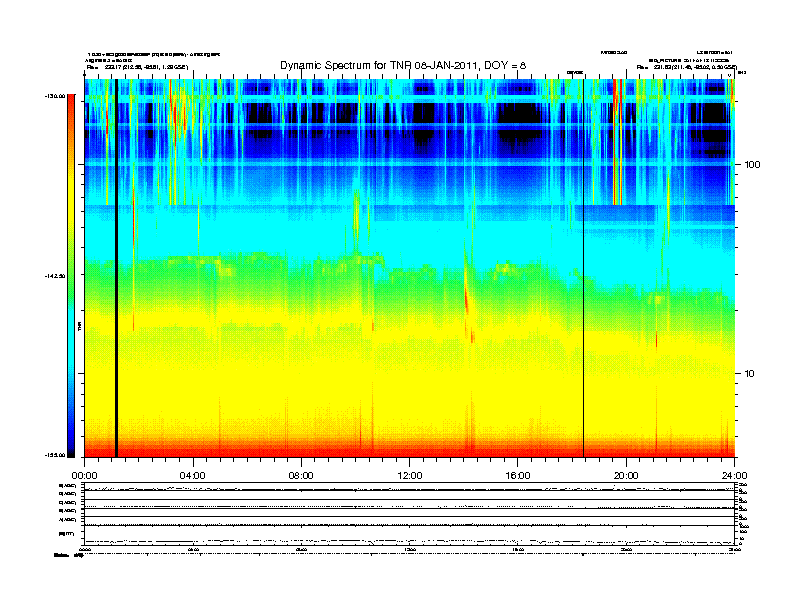The height and width of the screenshot is (612, 792).
Task: Click the 16:00 time axis label
Action: tap(518, 476)
